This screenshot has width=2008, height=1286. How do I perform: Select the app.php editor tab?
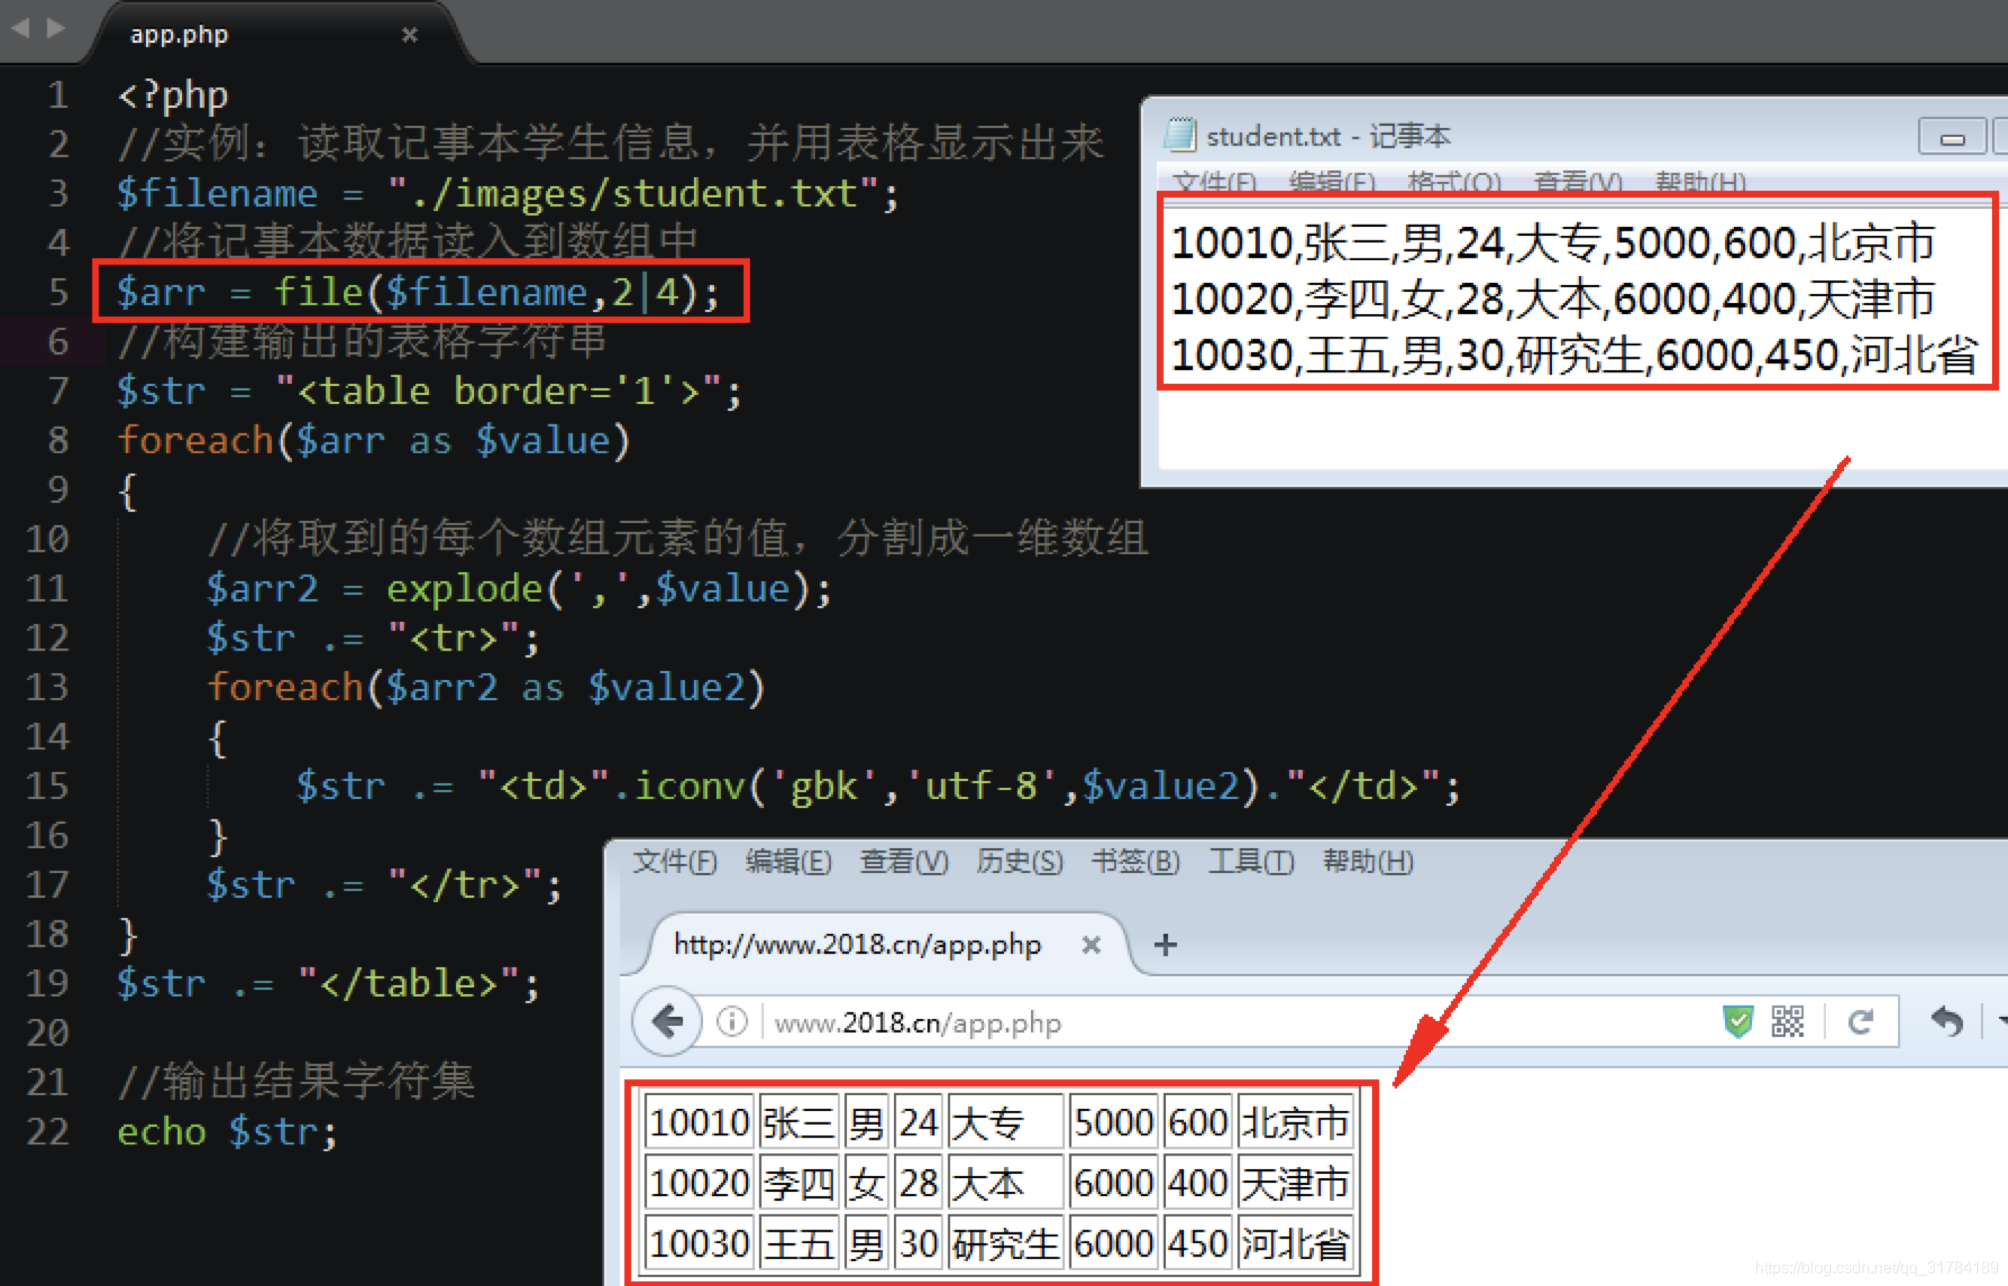point(180,35)
